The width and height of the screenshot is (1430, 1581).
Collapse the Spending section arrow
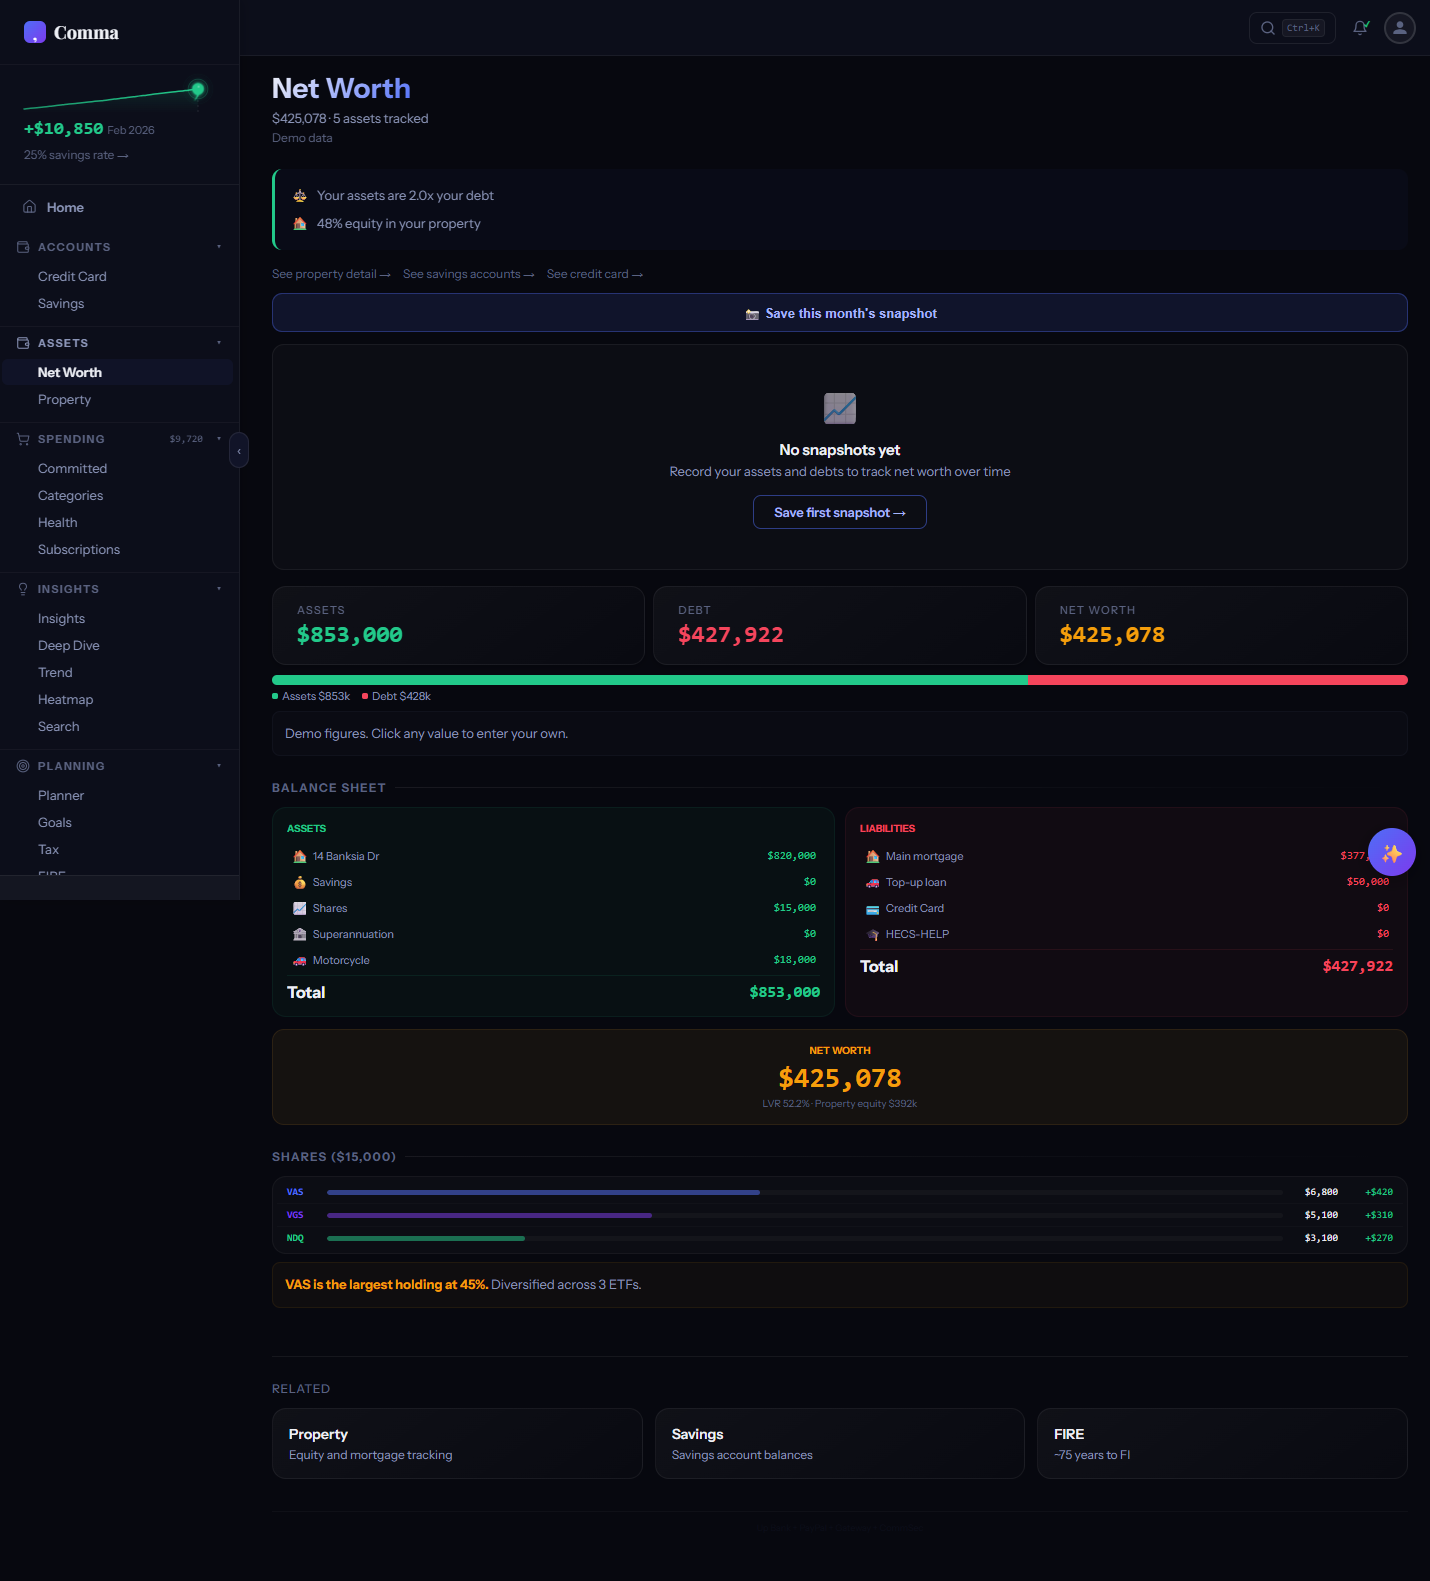tap(219, 439)
